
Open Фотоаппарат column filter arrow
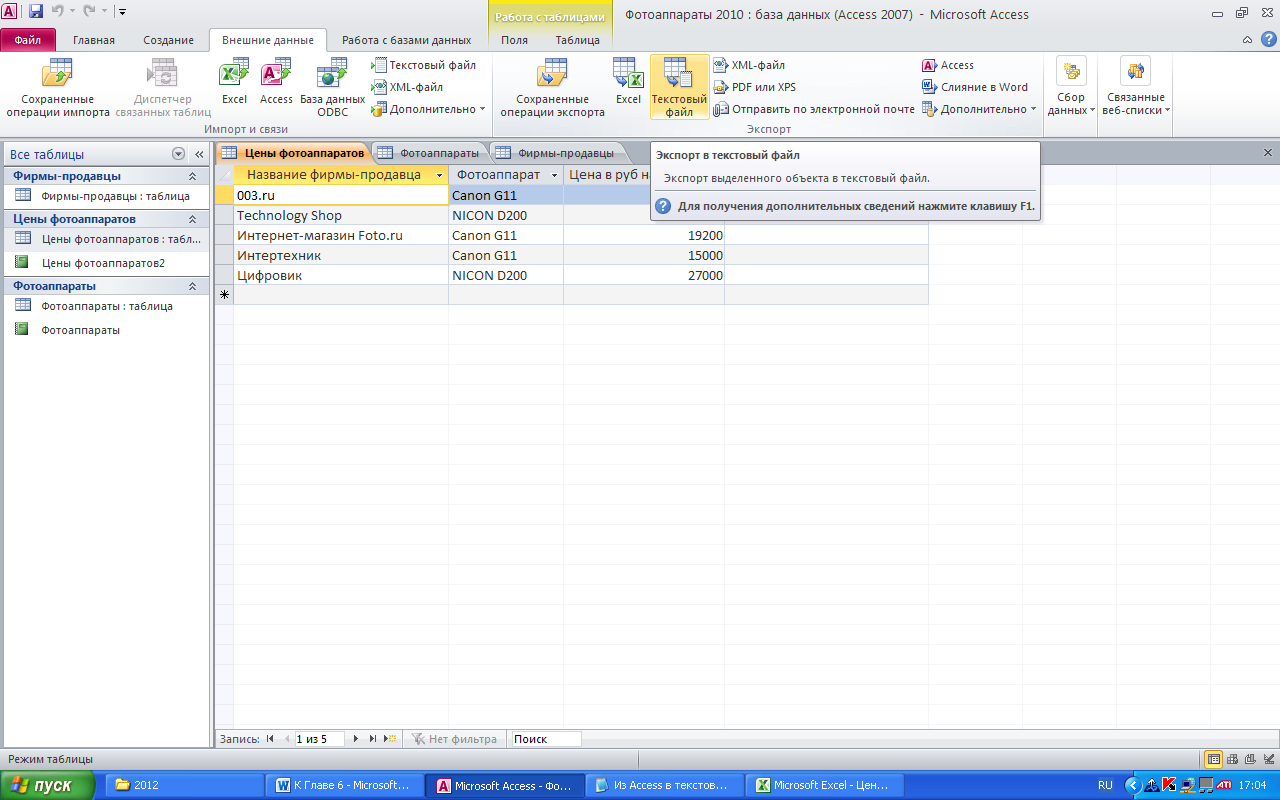(x=554, y=175)
